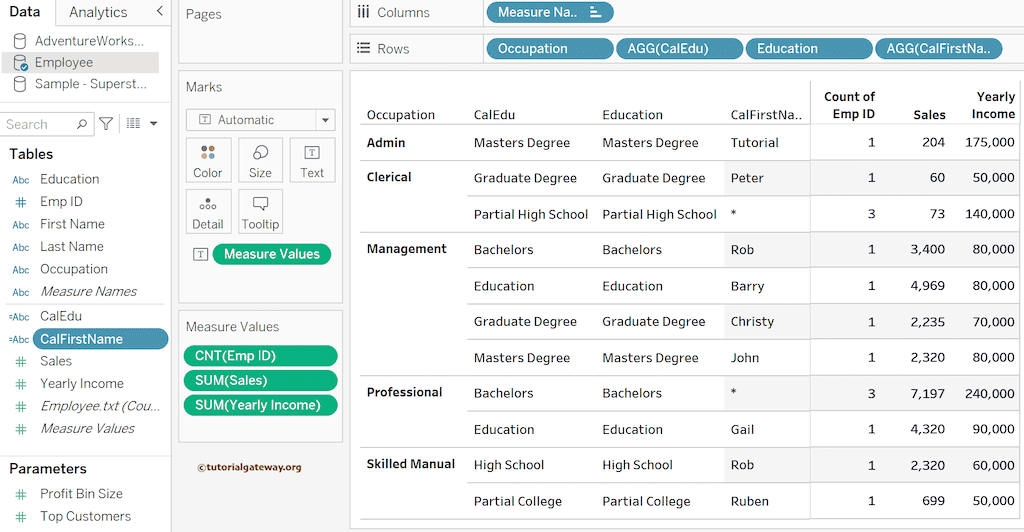Select the Sample - Superstore data source
Image resolution: width=1024 pixels, height=532 pixels.
(90, 84)
